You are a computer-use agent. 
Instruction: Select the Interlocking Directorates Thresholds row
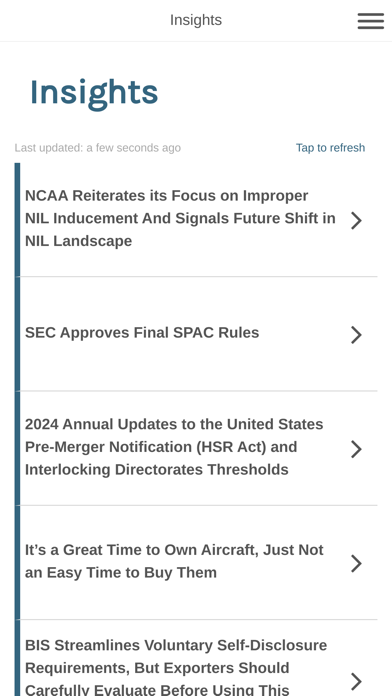point(196,448)
